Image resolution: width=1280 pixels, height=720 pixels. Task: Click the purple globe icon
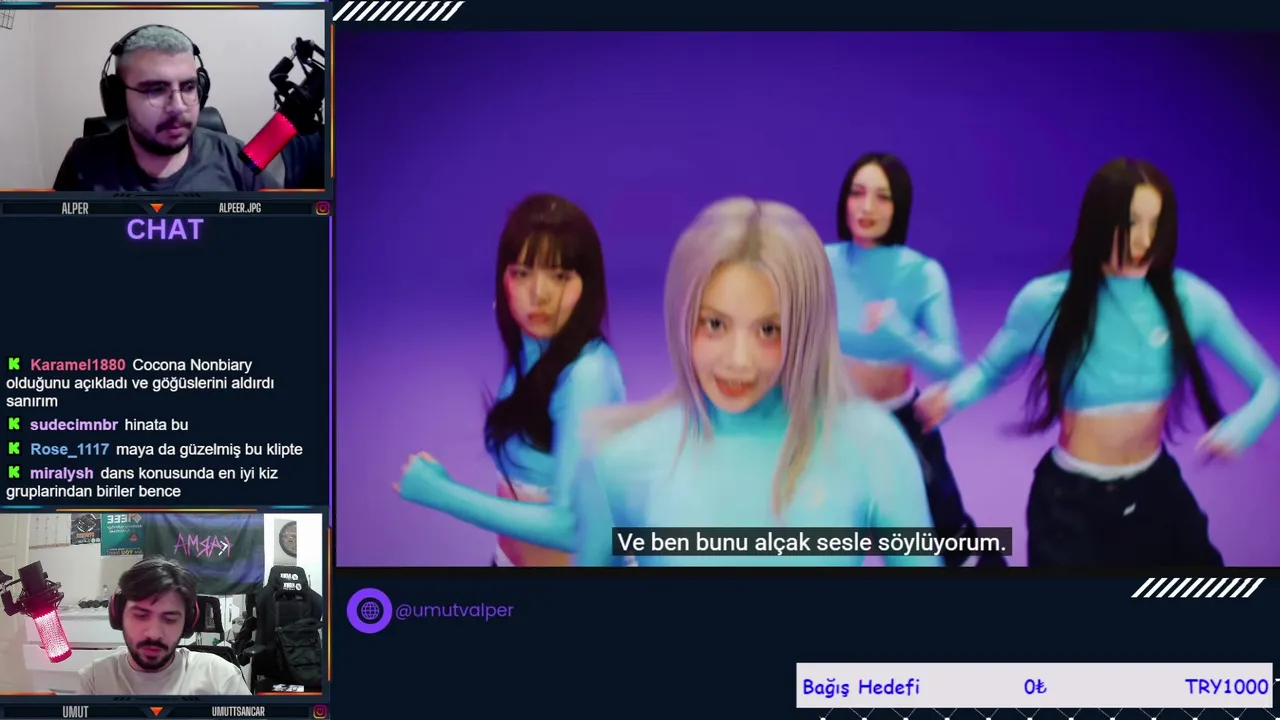coord(369,610)
